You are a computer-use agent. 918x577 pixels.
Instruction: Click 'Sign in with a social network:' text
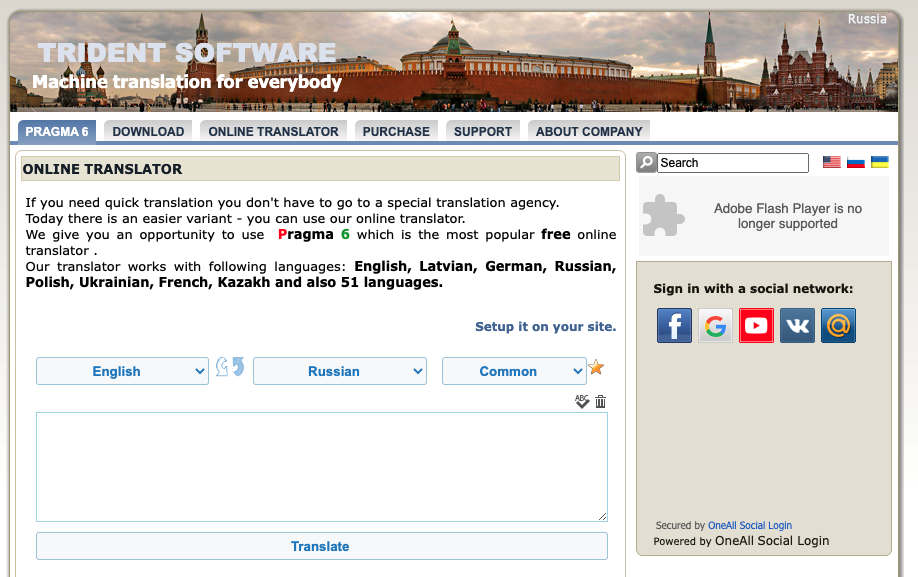(x=753, y=288)
